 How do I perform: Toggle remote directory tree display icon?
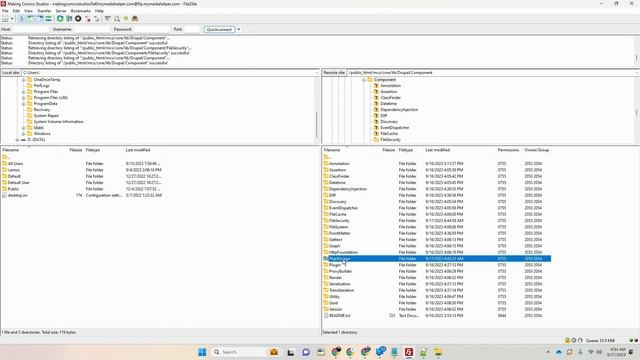pyautogui.click(x=40, y=19)
